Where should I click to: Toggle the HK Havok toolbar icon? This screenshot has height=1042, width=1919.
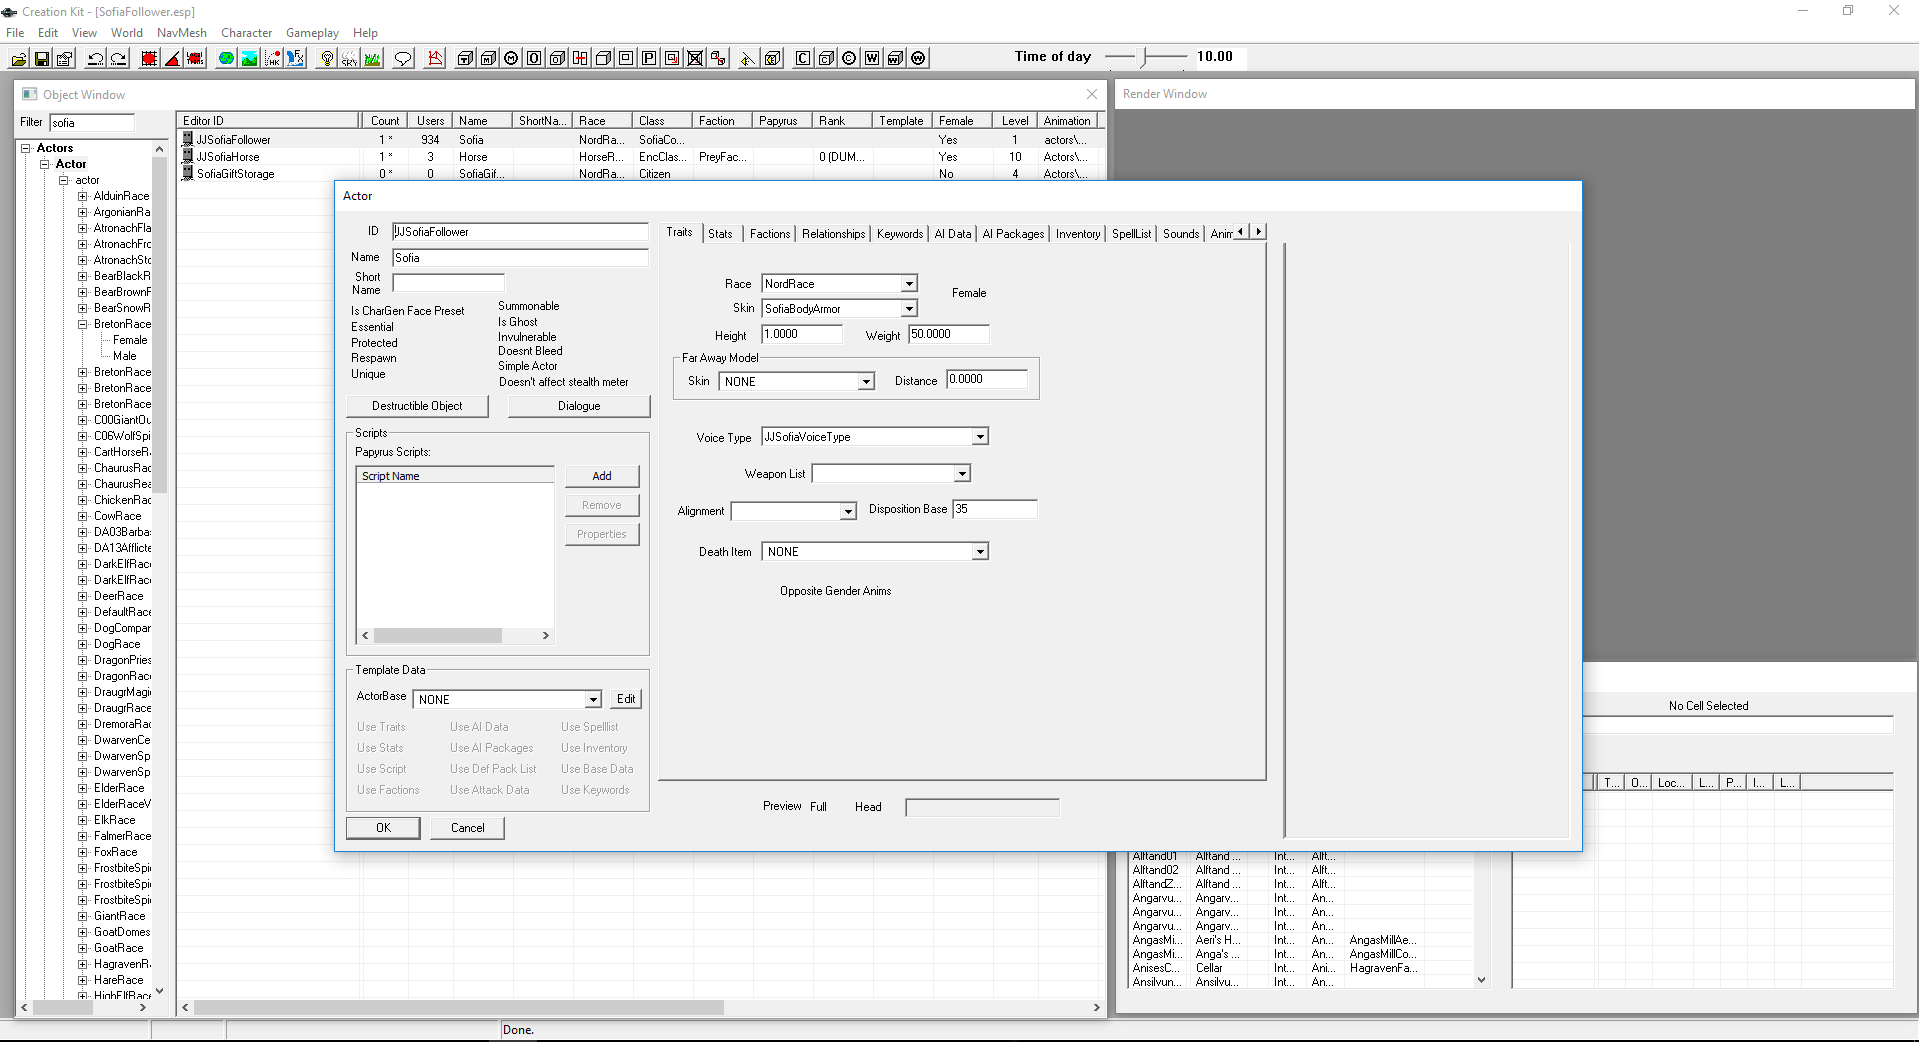point(272,58)
